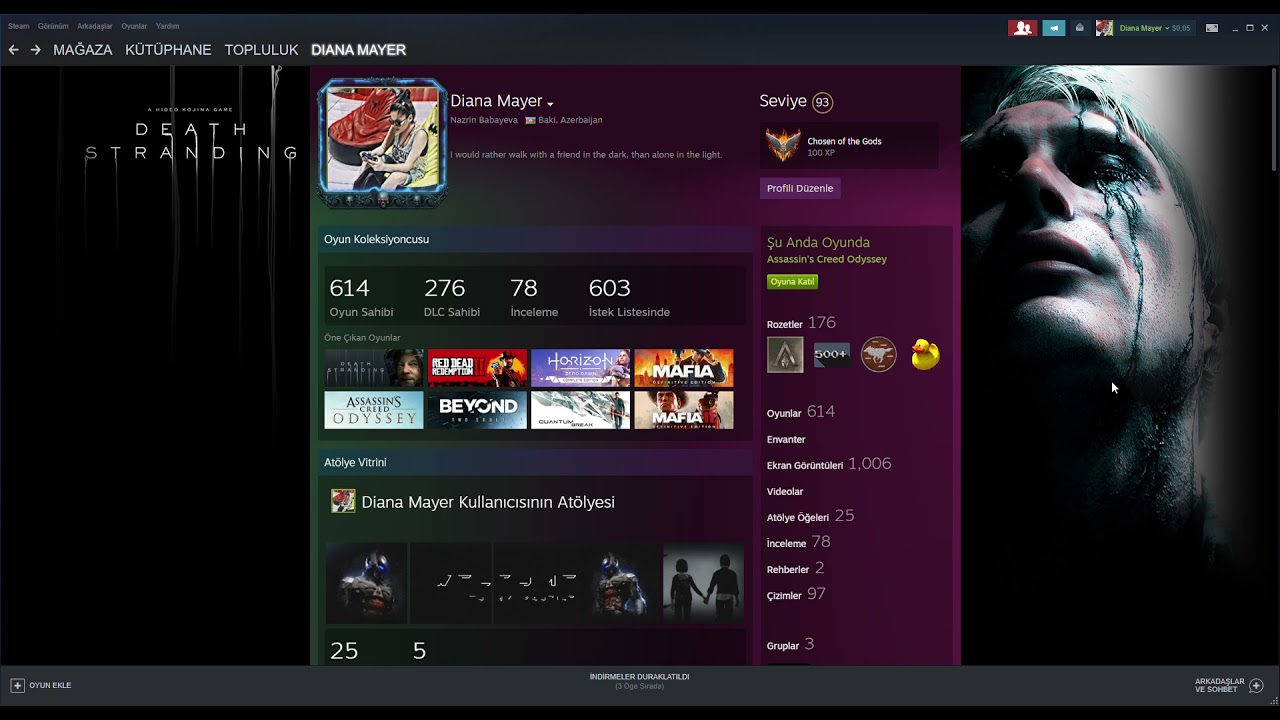Go forward with the right arrow
Screen dimensions: 1280x720
[x=36, y=50]
